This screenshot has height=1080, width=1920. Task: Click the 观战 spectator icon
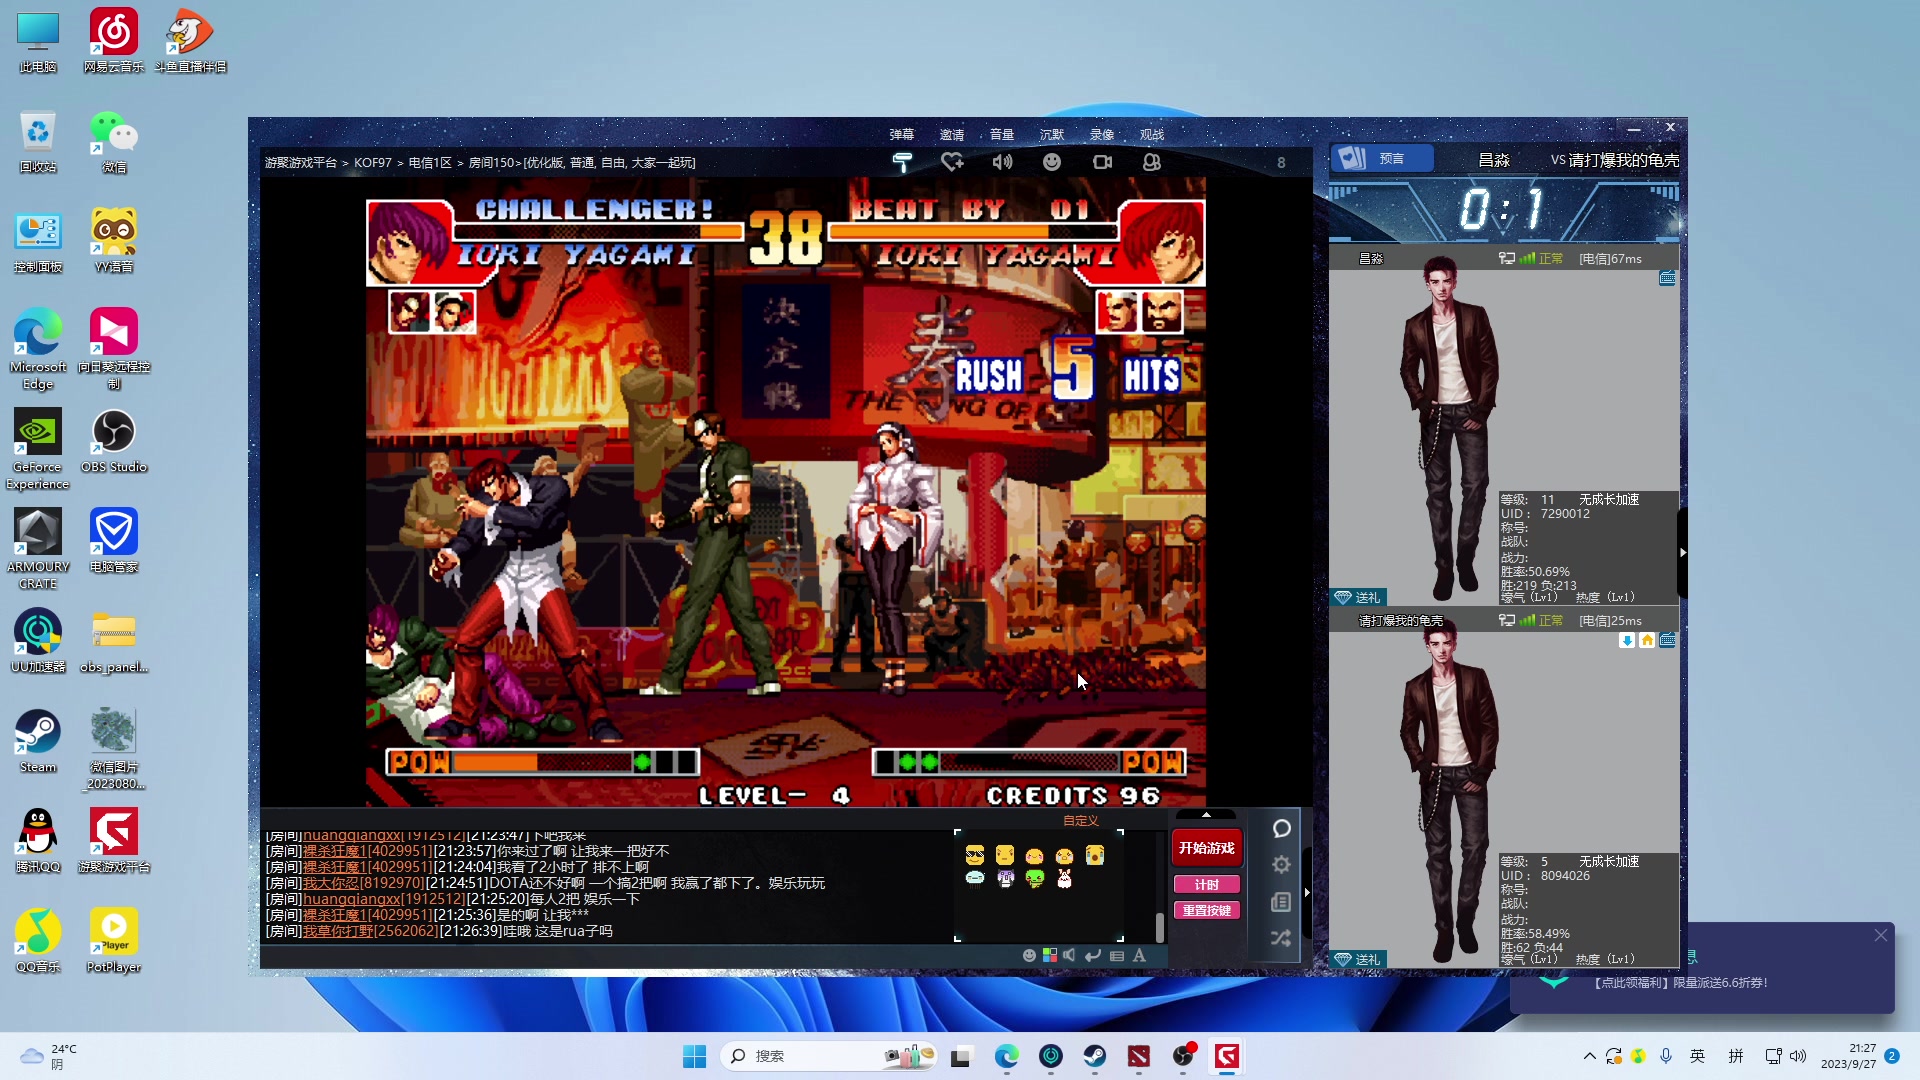tap(1152, 162)
